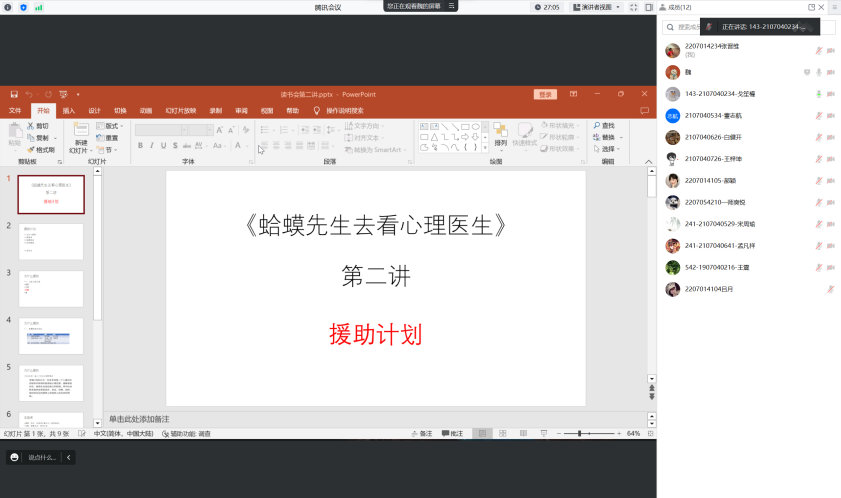
Task: Switch to slide sorter view icon
Action: [505, 434]
